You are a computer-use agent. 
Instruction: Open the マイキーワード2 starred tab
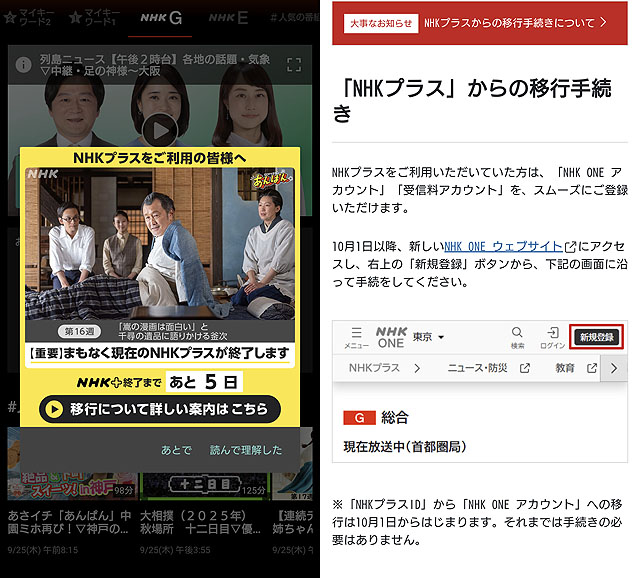(29, 18)
